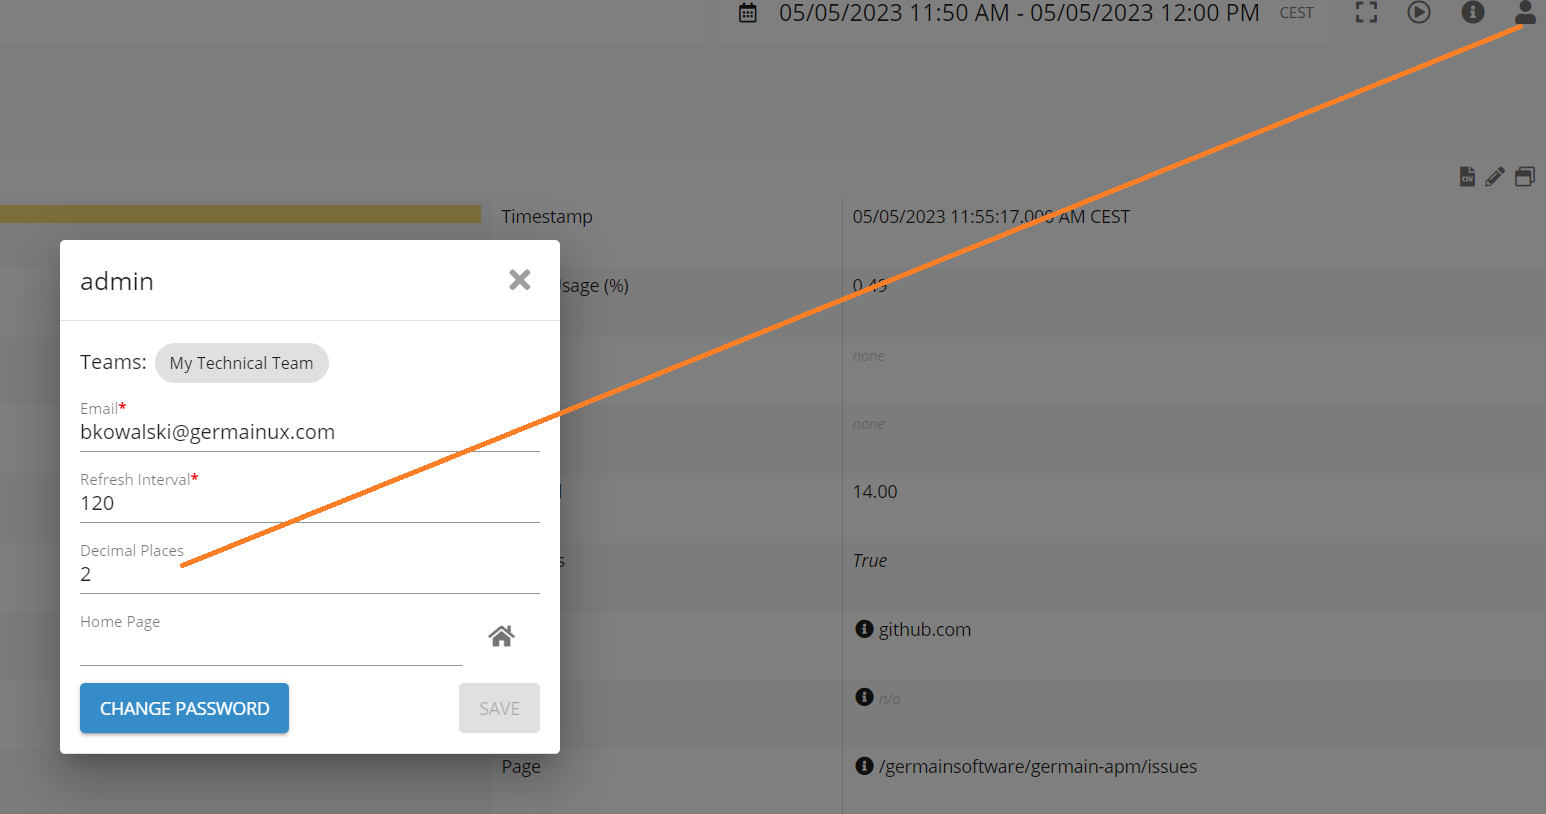The image size is (1546, 814).
Task: Close the admin dialog
Action: tap(519, 280)
